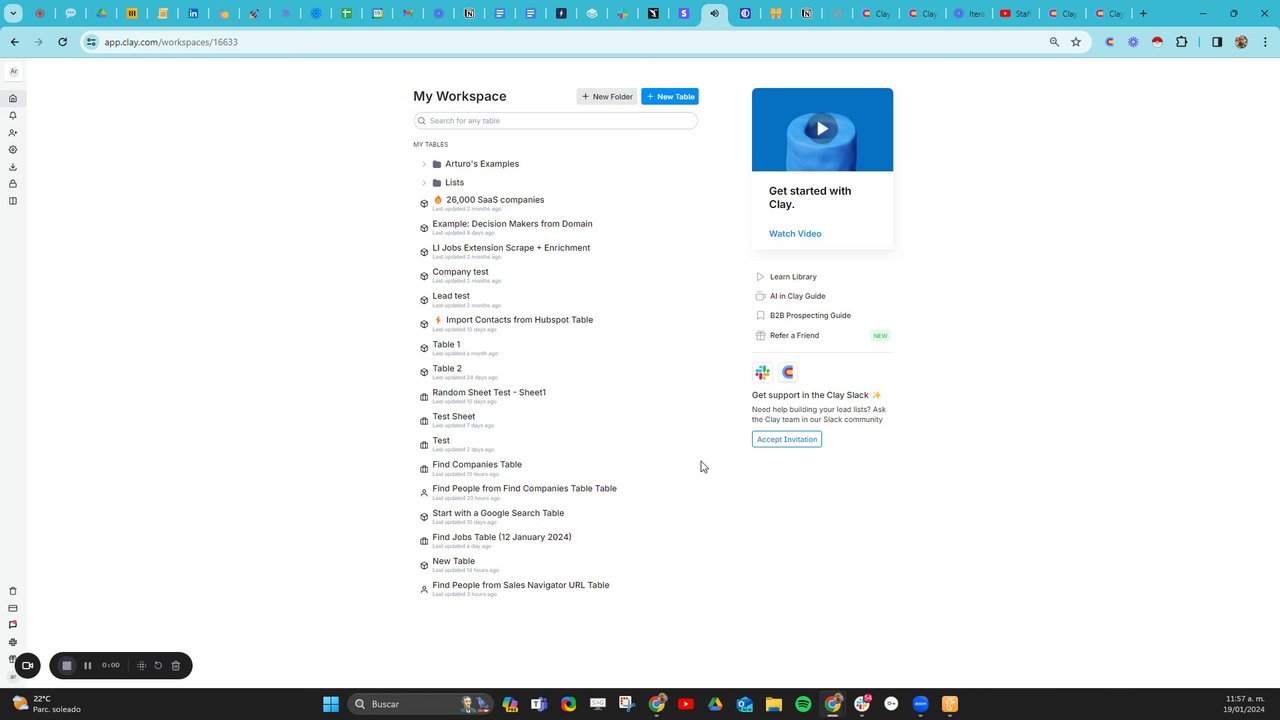Open New Table entry in list

[x=453, y=561]
